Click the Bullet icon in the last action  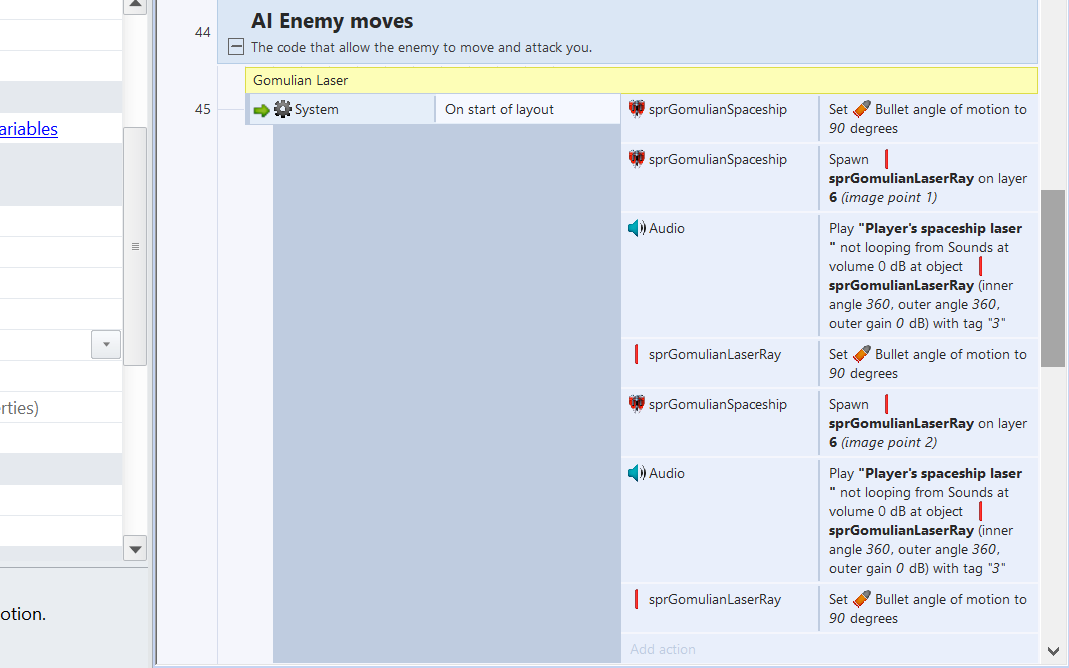862,599
